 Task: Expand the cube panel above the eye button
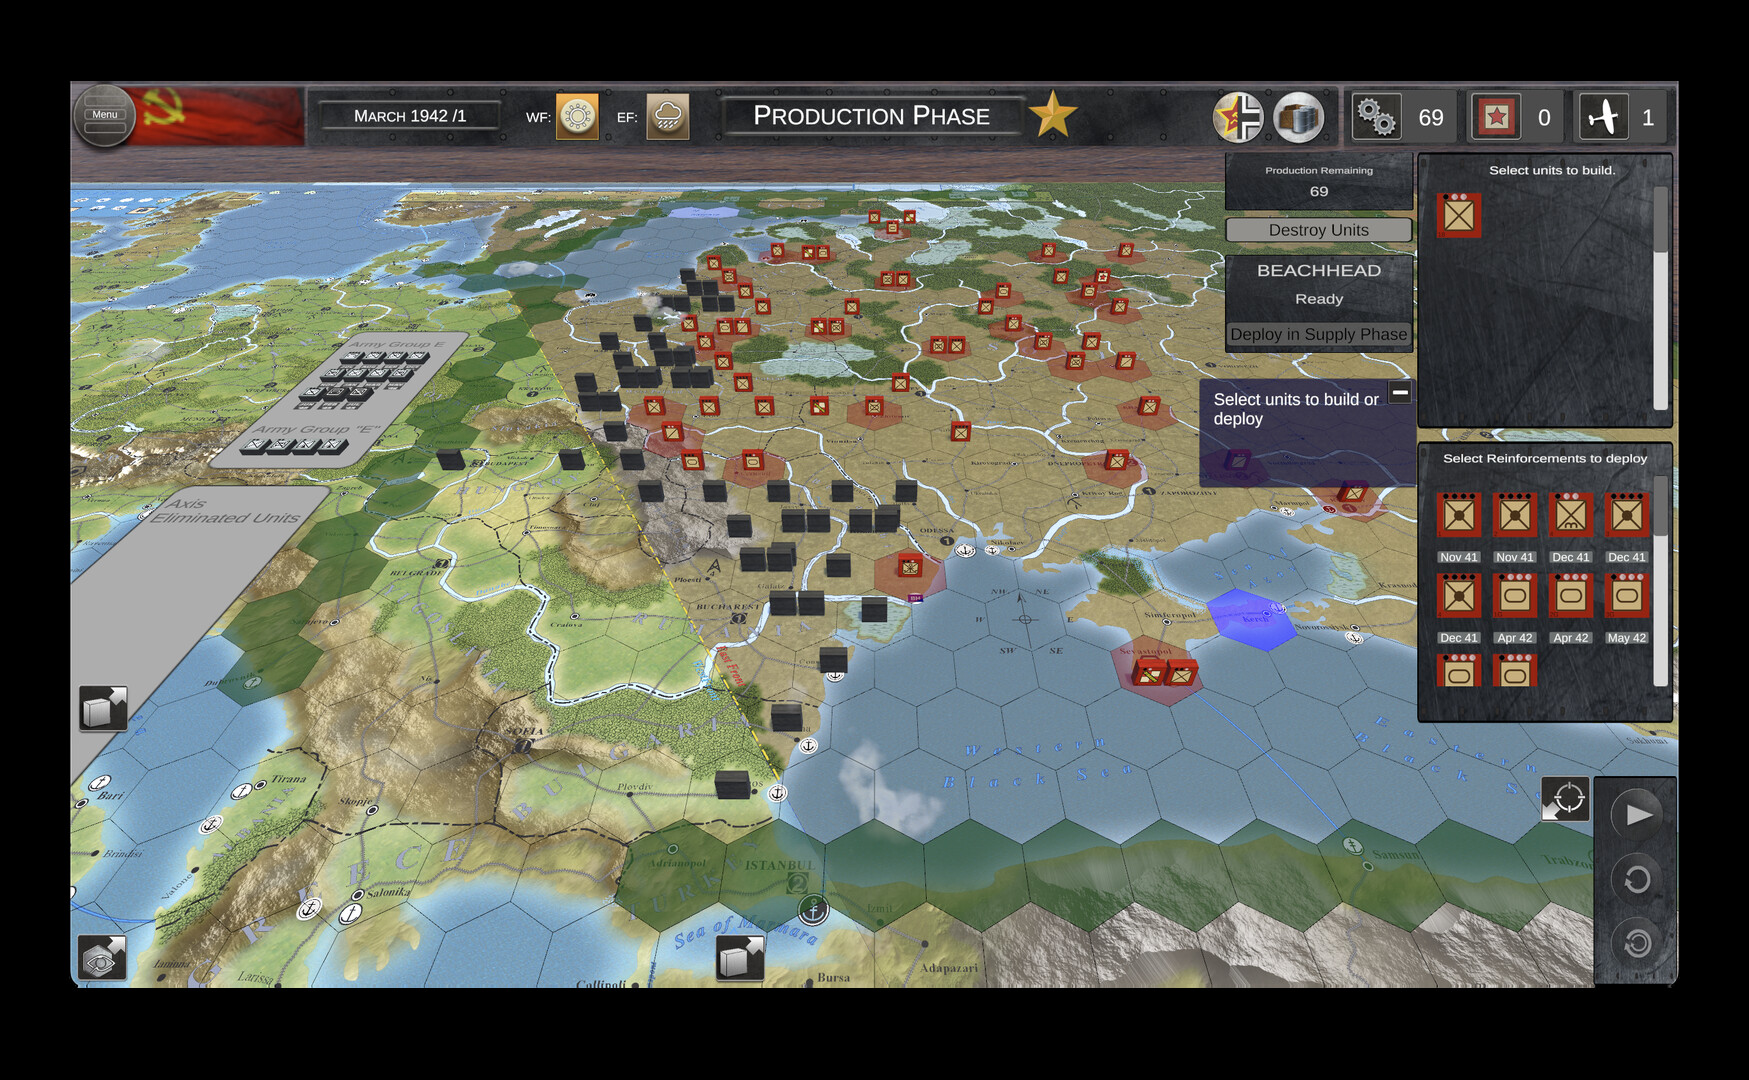[x=103, y=709]
